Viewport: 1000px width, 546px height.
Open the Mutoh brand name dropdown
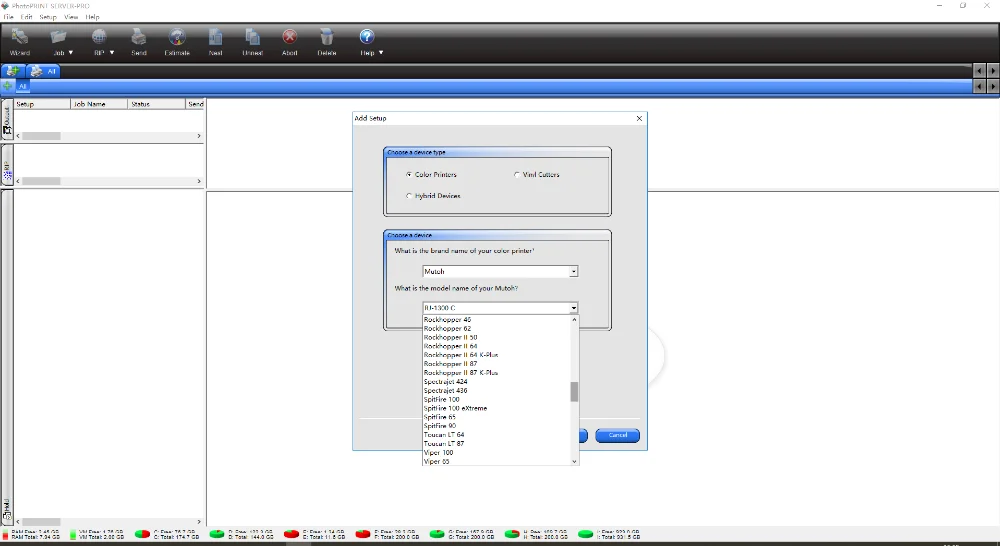(x=500, y=271)
